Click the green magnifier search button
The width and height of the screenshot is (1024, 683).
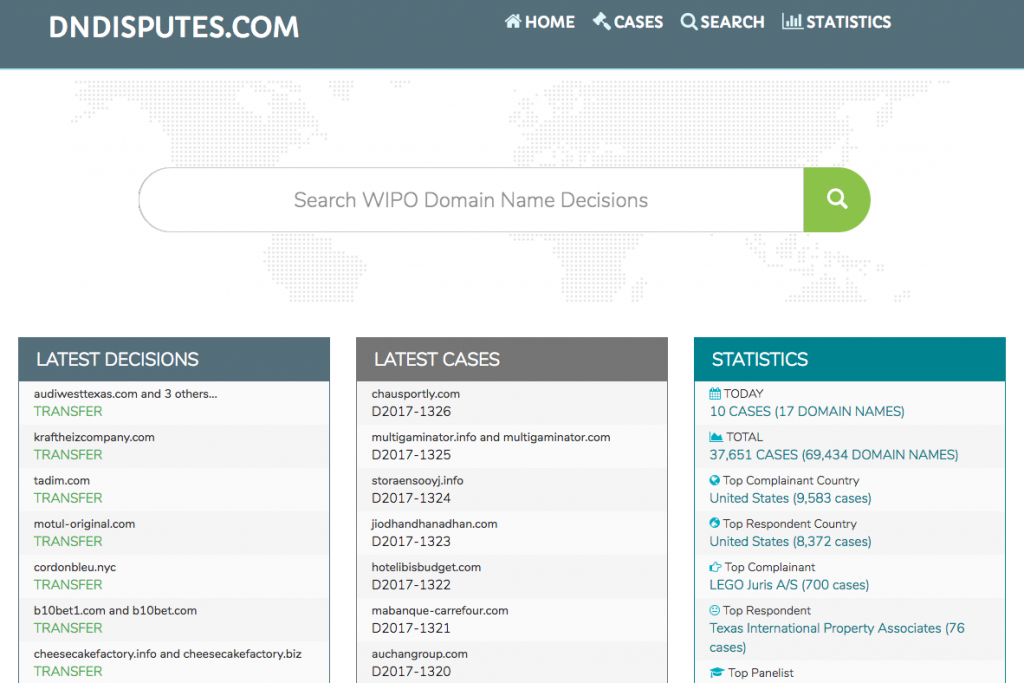pos(837,199)
